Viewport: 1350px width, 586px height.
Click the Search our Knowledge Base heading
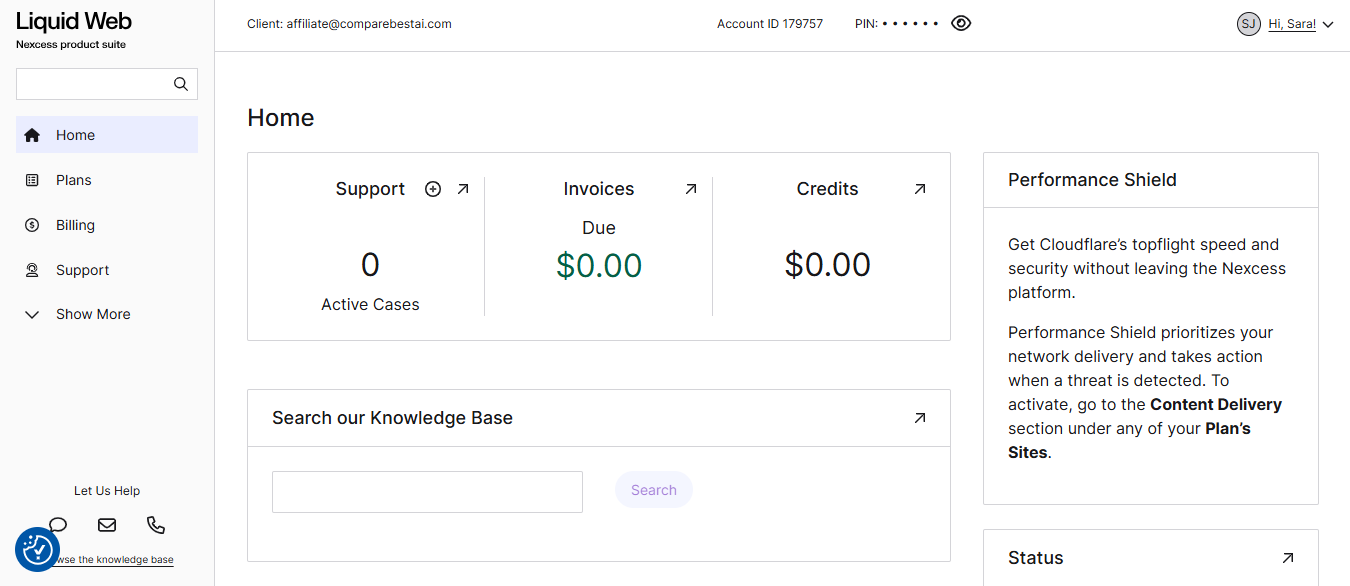pos(392,418)
